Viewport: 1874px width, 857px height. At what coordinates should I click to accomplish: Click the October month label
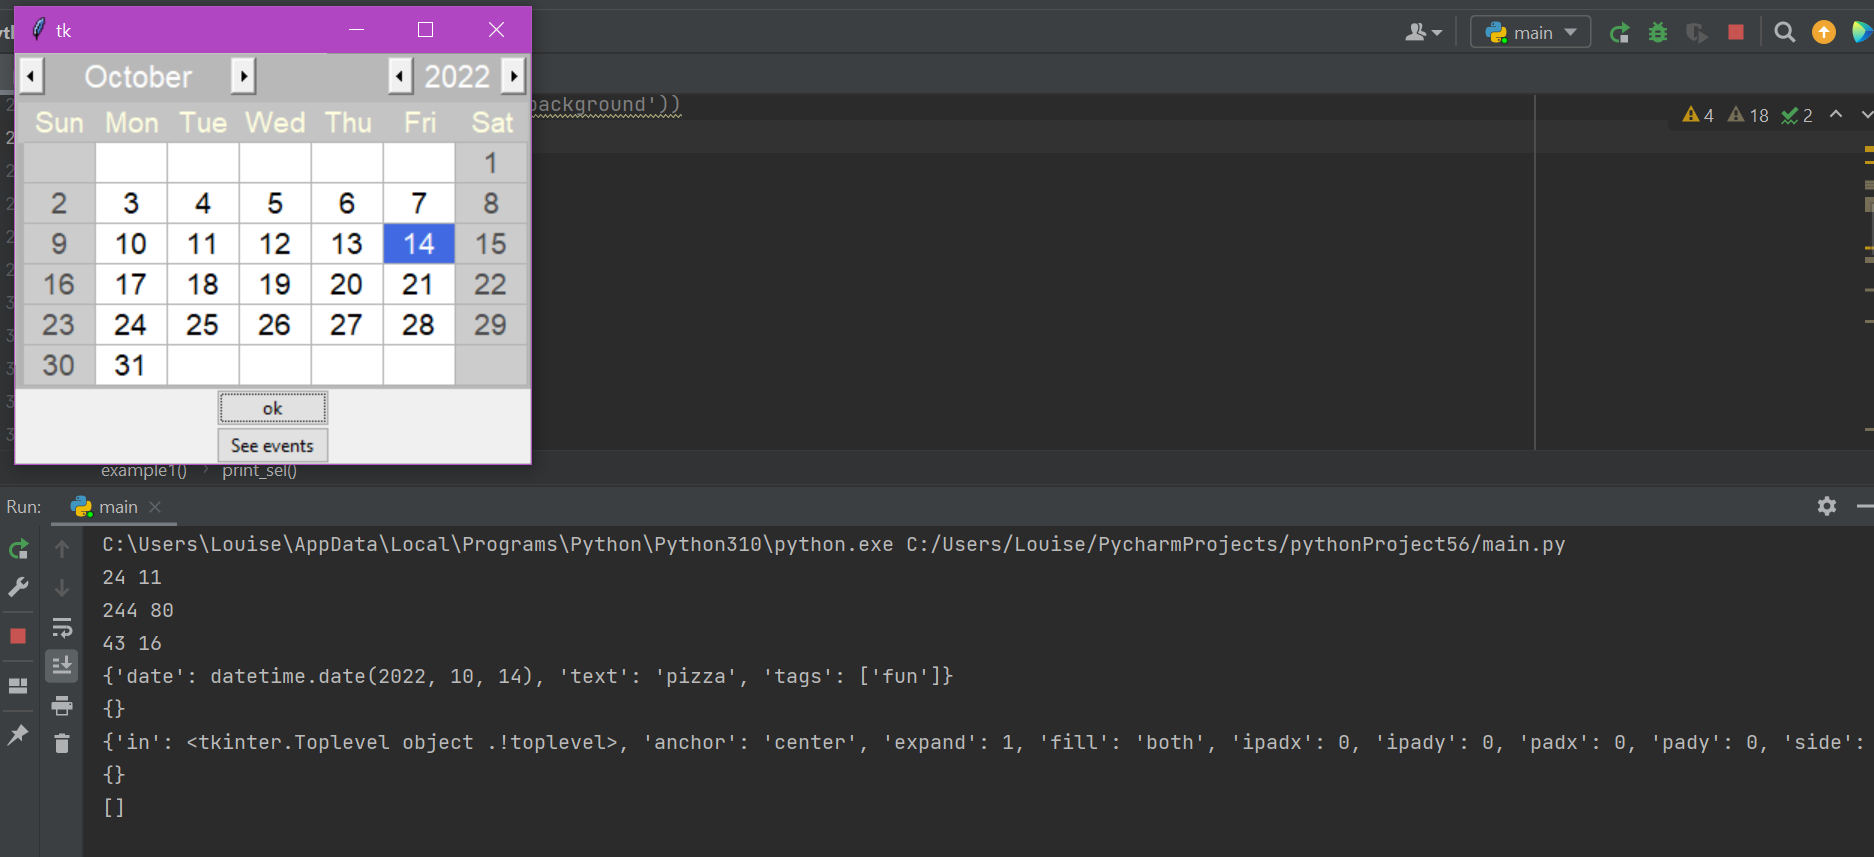[x=138, y=76]
